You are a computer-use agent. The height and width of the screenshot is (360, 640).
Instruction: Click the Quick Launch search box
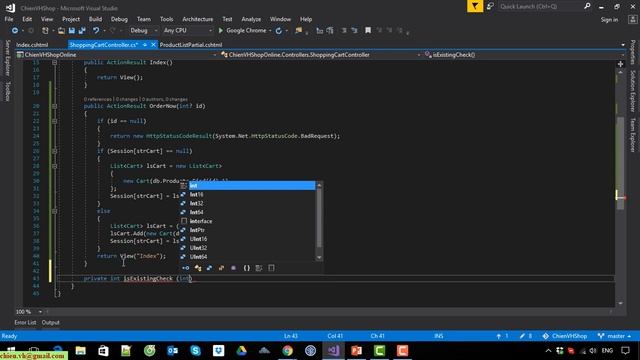click(540, 6)
